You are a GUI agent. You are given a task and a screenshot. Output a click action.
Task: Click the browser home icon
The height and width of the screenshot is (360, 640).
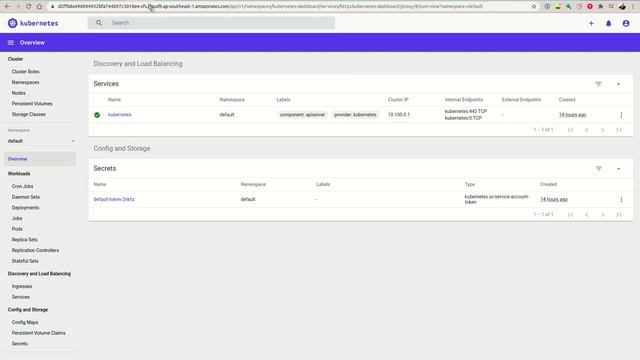(39, 7)
